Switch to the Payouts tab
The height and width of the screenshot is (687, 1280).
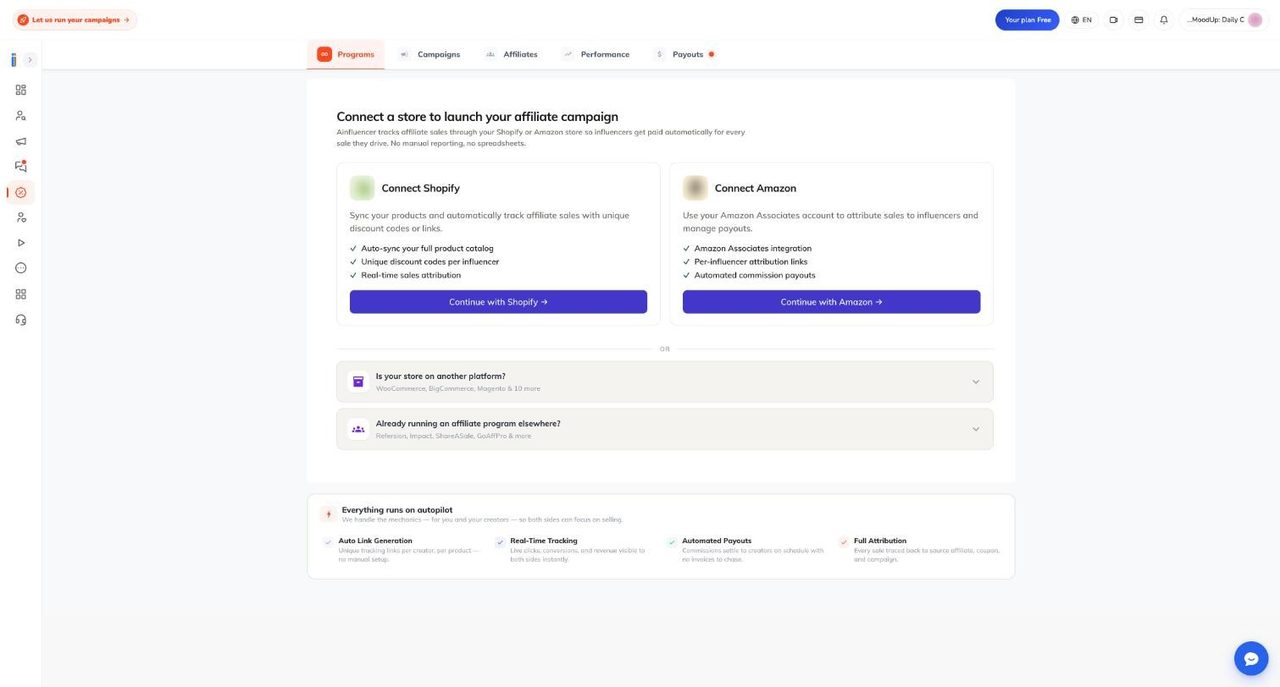click(x=684, y=54)
